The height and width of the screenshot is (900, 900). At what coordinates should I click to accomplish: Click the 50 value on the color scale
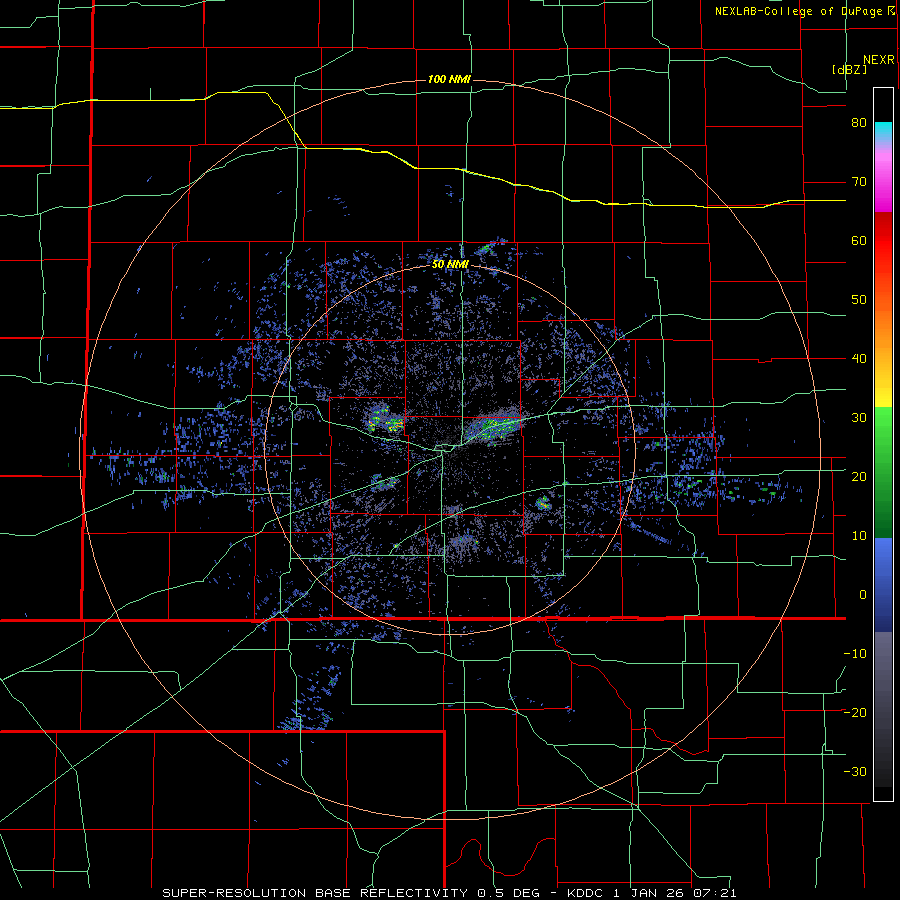click(x=859, y=300)
